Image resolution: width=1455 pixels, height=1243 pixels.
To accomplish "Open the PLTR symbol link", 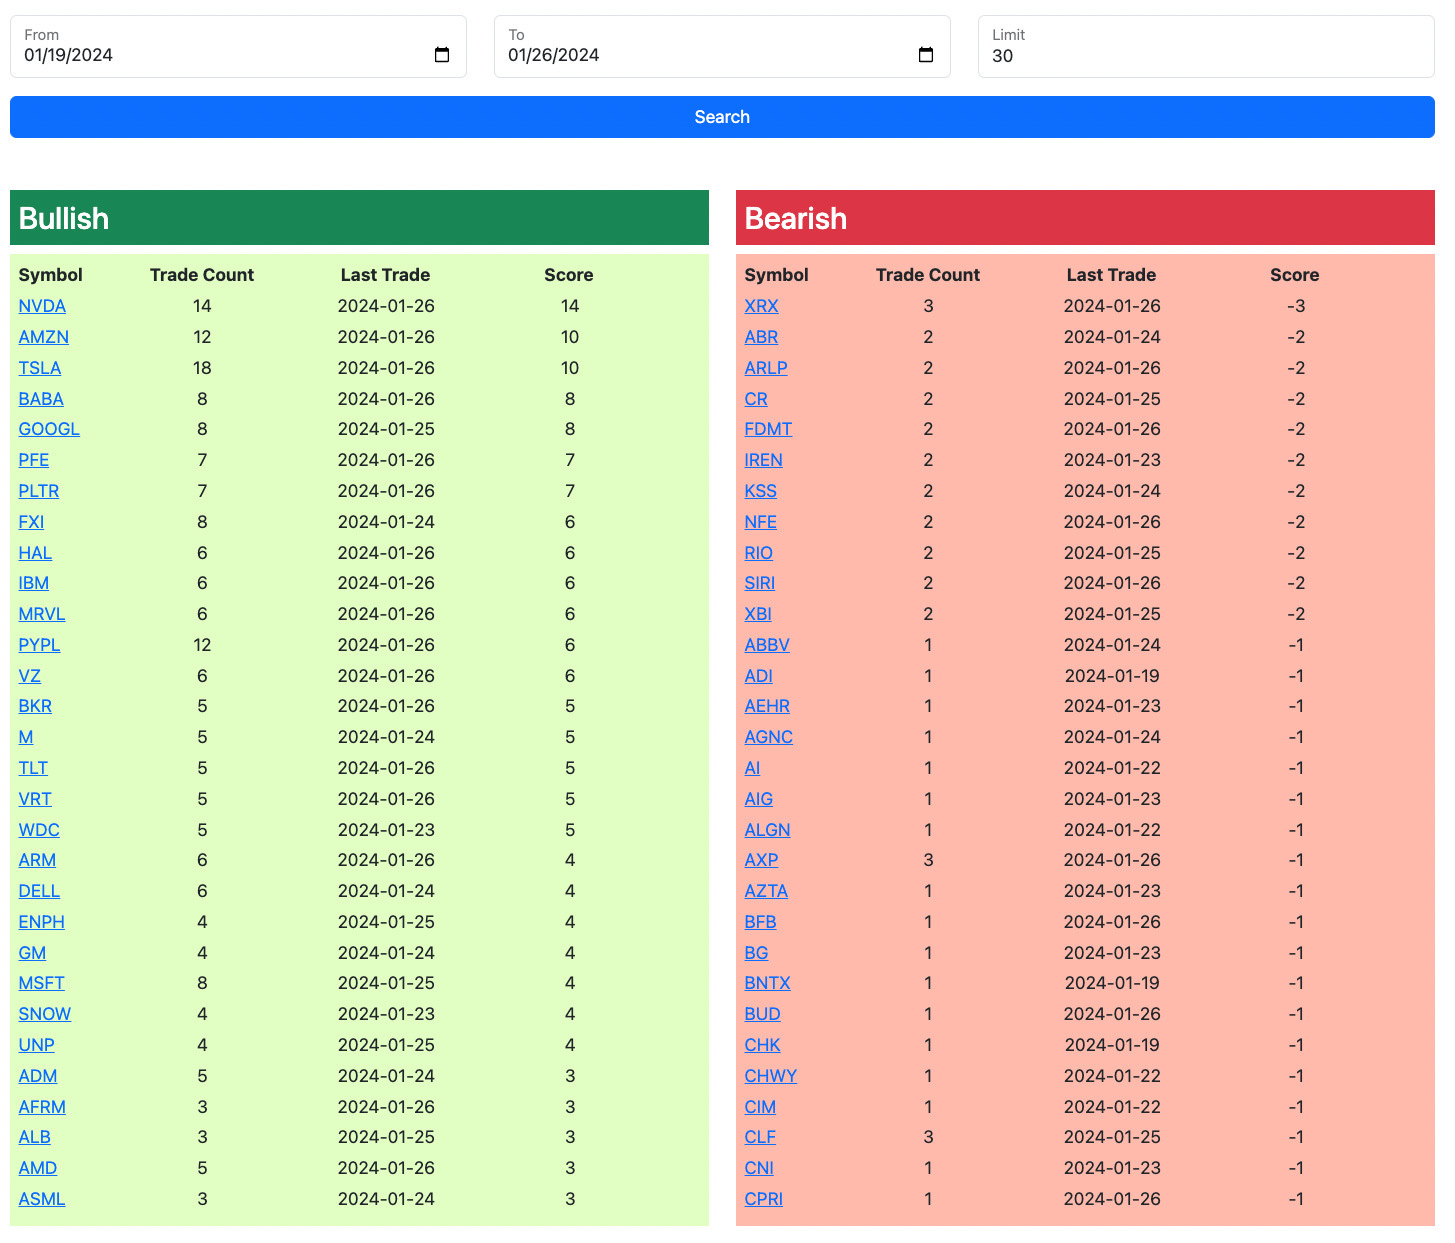I will pyautogui.click(x=39, y=491).
